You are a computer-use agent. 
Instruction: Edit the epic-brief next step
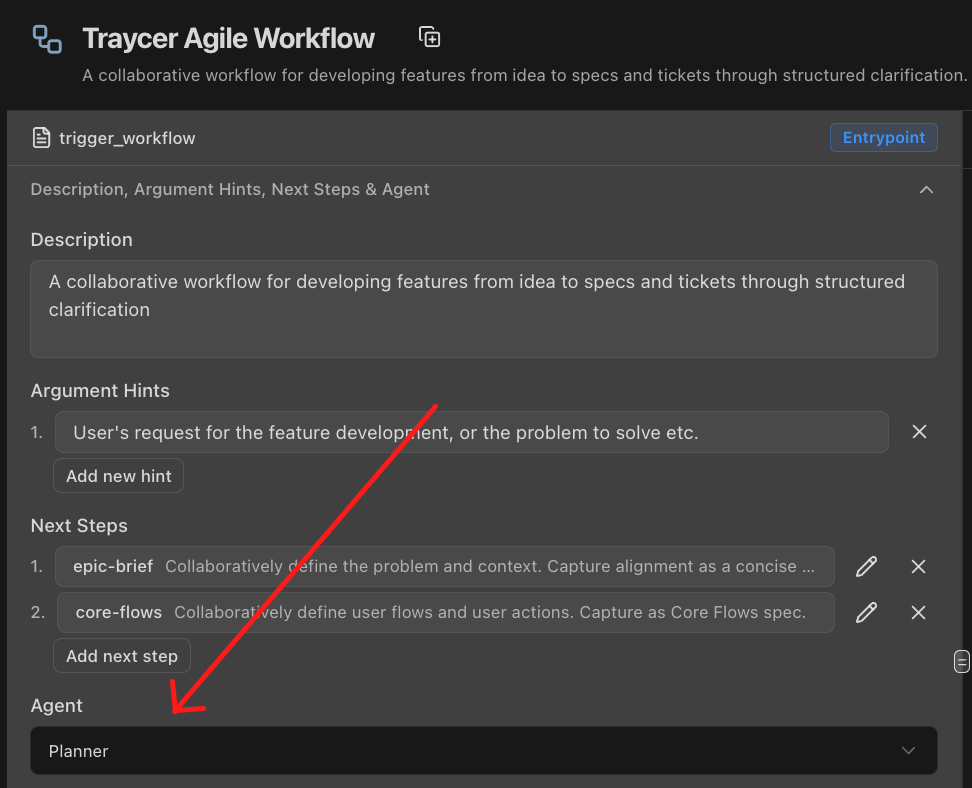click(866, 566)
